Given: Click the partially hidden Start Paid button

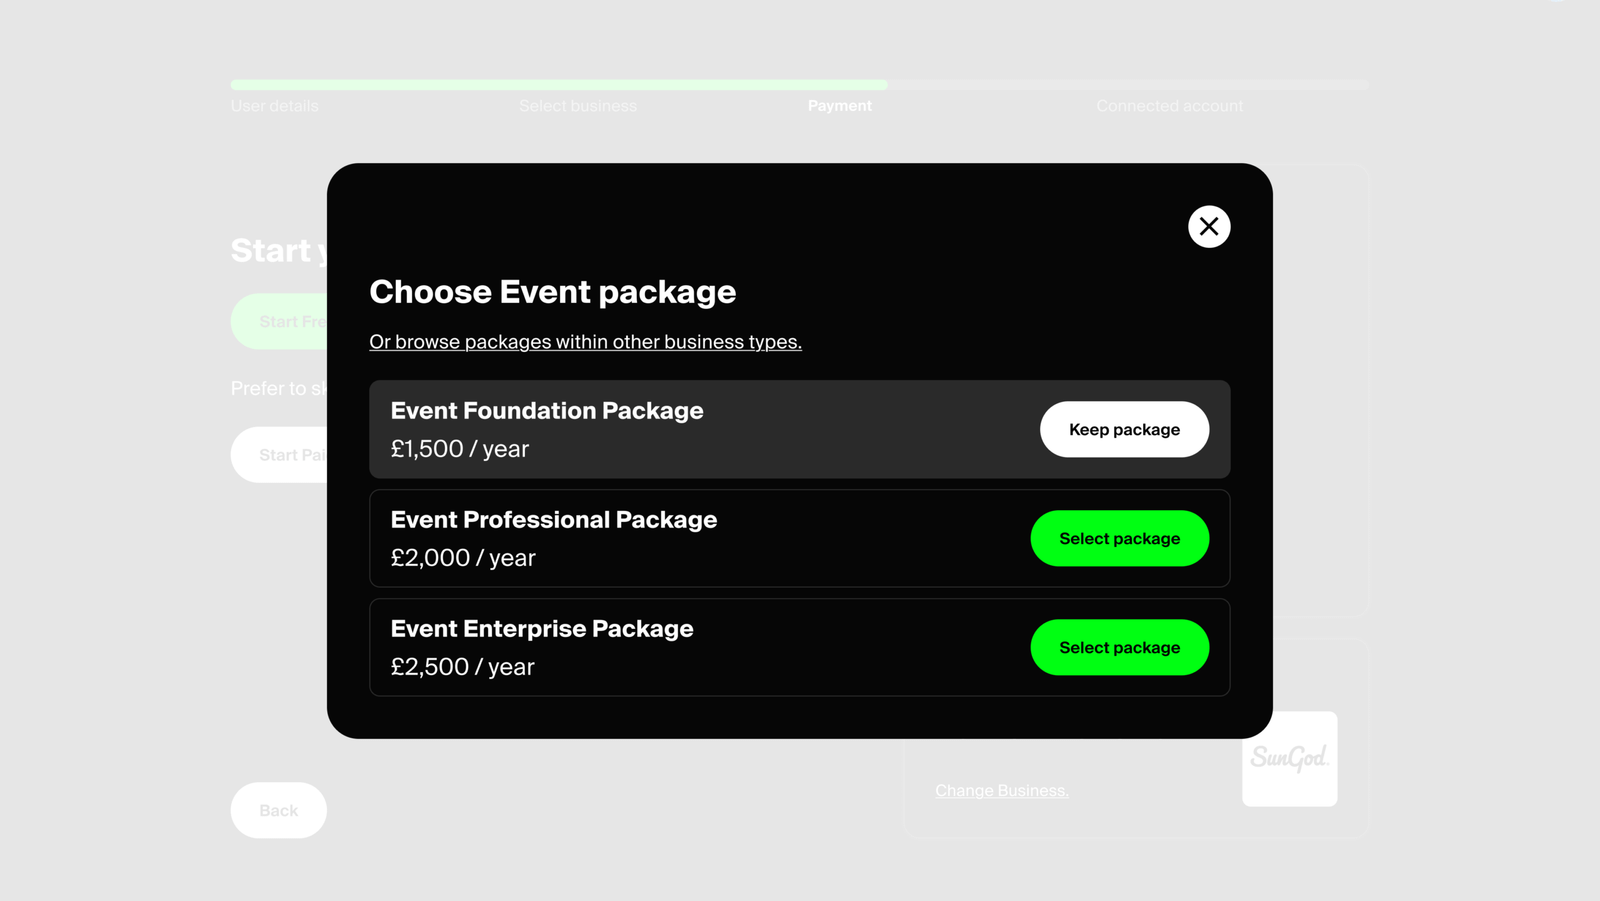Looking at the screenshot, I should click(279, 455).
